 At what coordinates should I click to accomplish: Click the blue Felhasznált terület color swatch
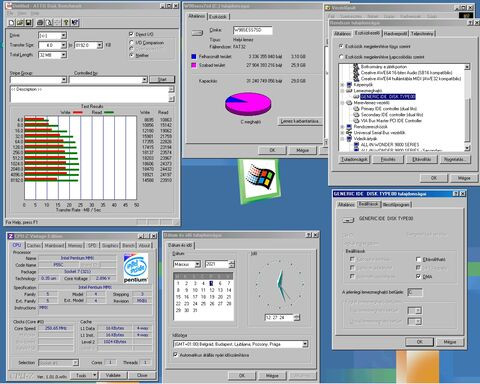(194, 57)
